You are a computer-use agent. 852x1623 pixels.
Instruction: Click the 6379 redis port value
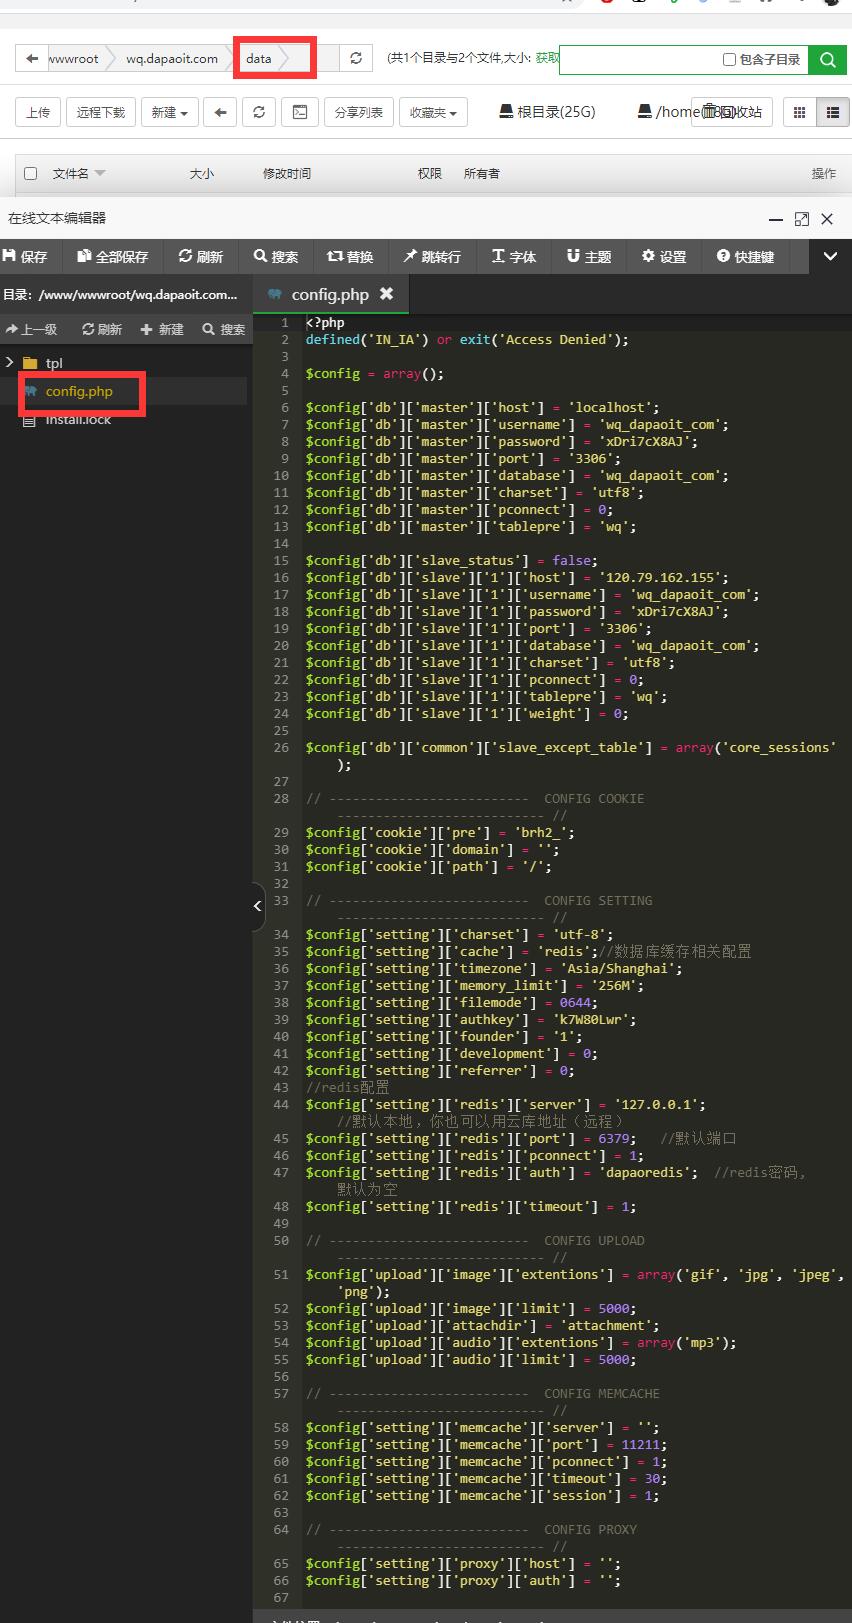[614, 1139]
